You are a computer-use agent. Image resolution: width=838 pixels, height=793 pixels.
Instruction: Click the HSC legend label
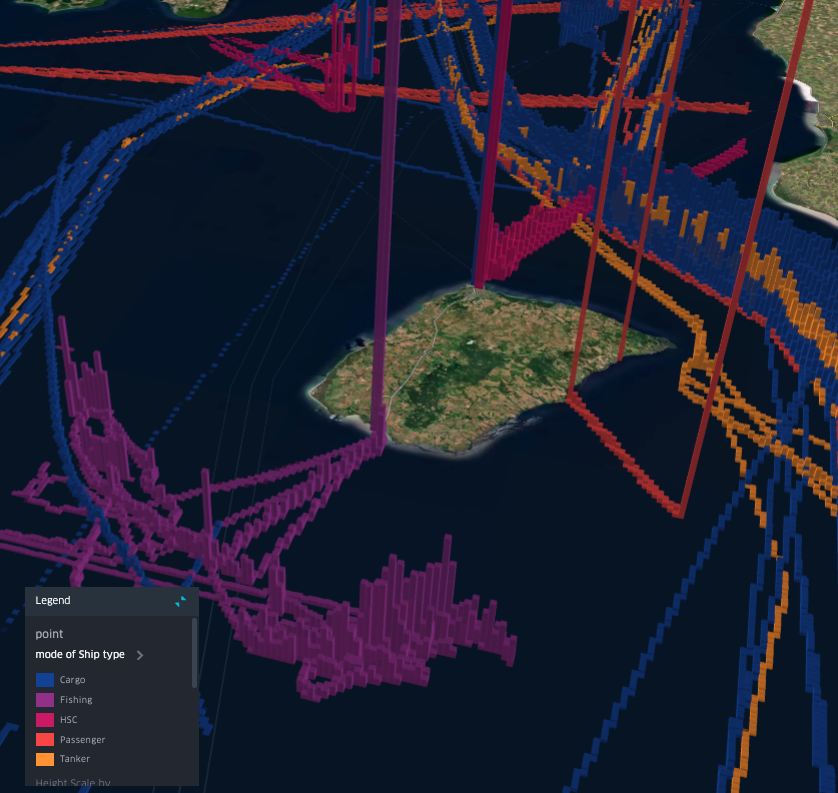[68, 720]
